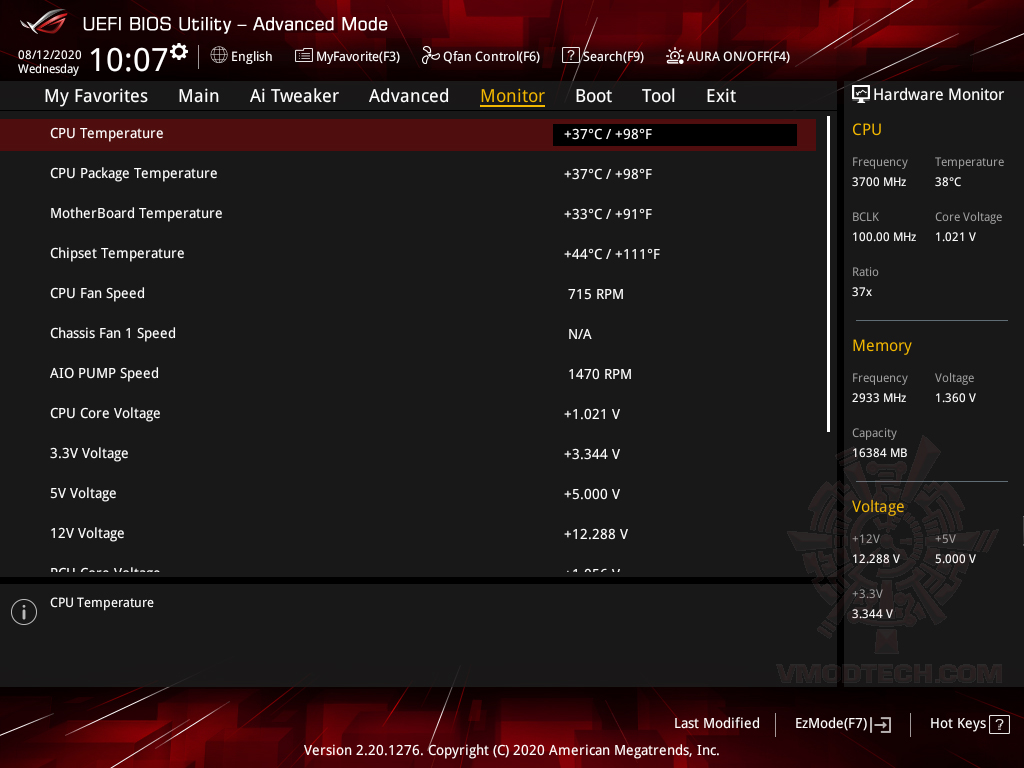Image resolution: width=1024 pixels, height=768 pixels.
Task: Switch to the Main tab
Action: 199,95
